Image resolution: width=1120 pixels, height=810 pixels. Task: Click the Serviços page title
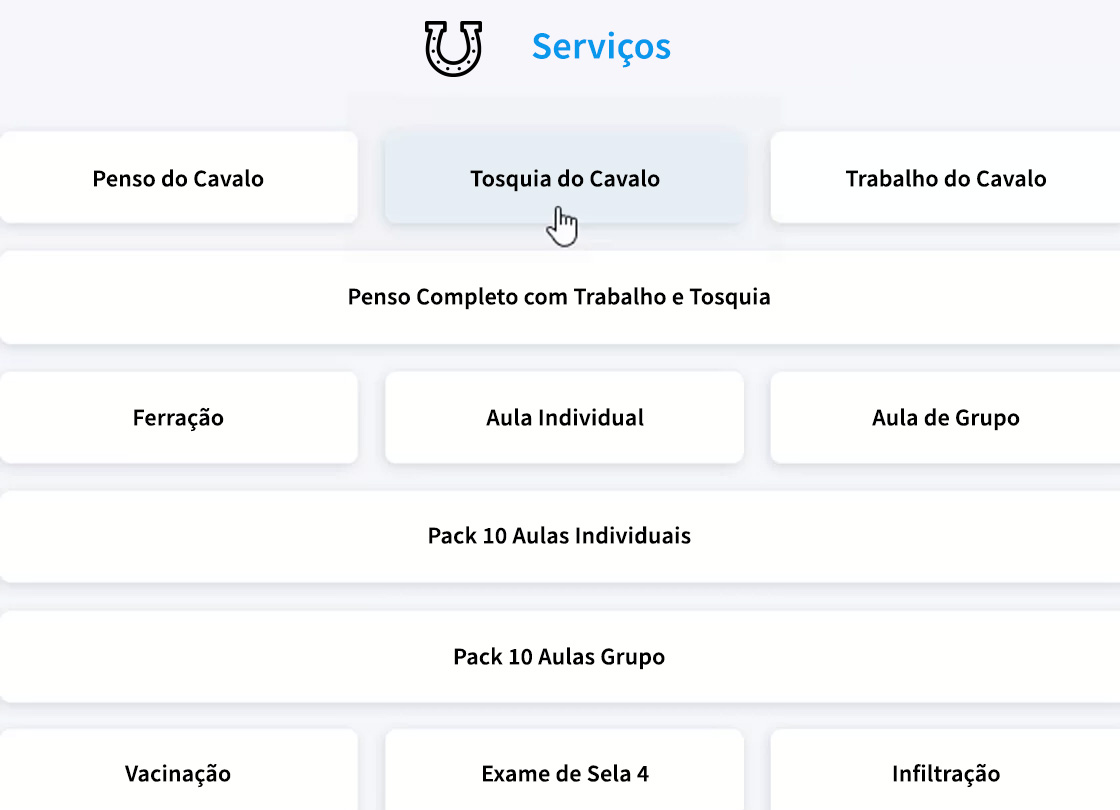(x=601, y=46)
